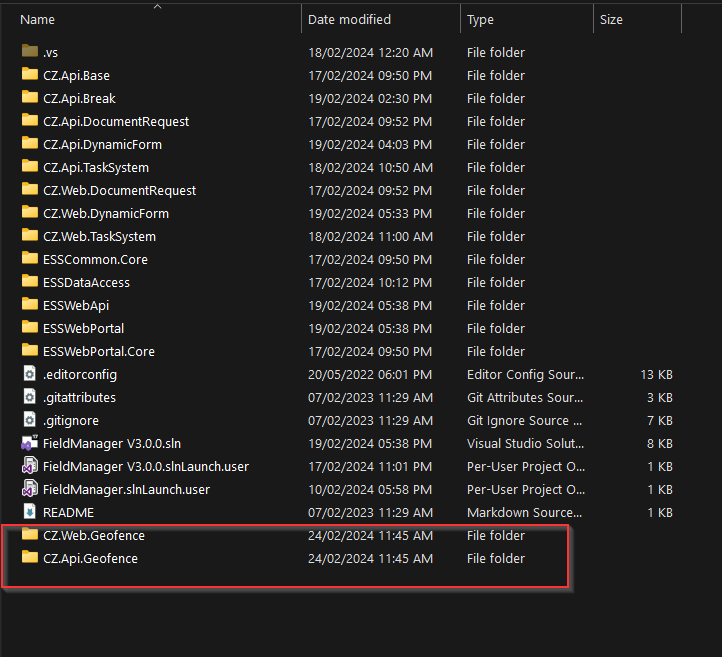Select the file name .editorconfig

pos(80,375)
